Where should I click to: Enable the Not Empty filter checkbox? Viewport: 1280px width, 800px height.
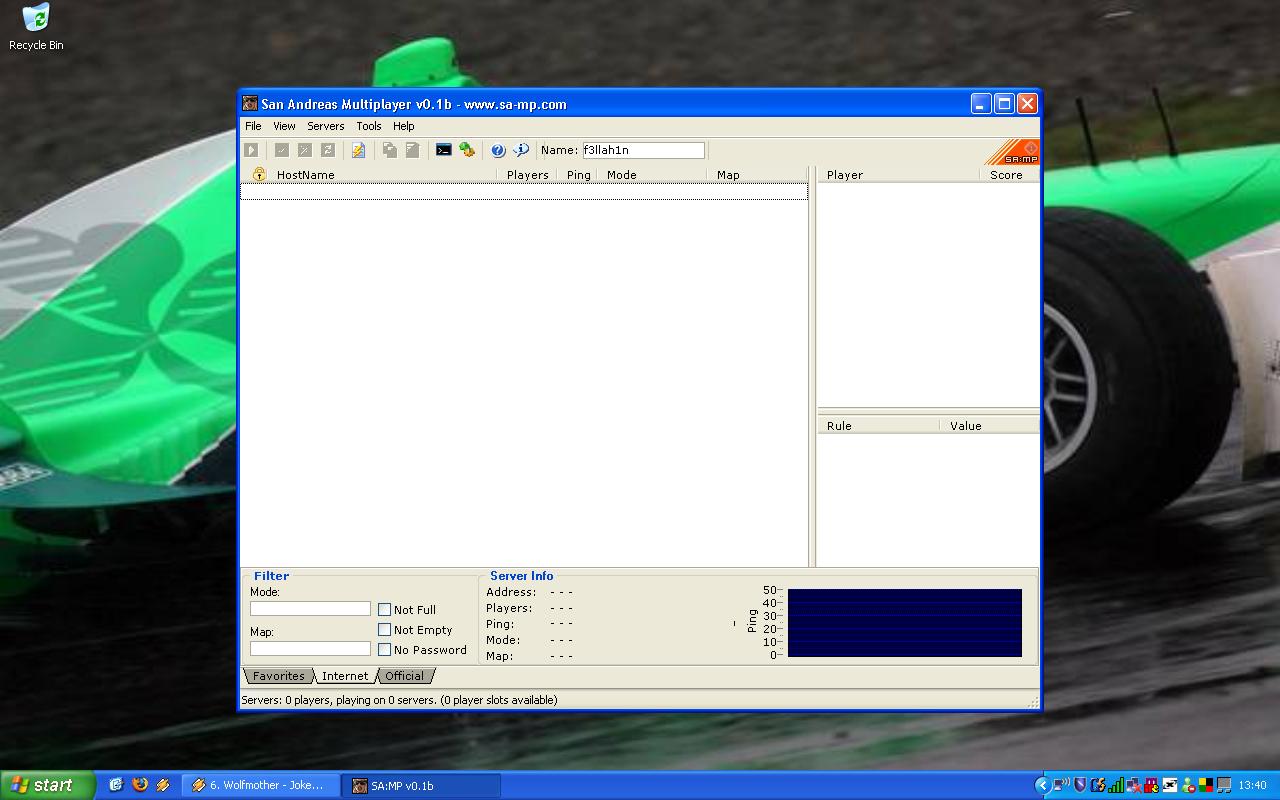[x=384, y=629]
